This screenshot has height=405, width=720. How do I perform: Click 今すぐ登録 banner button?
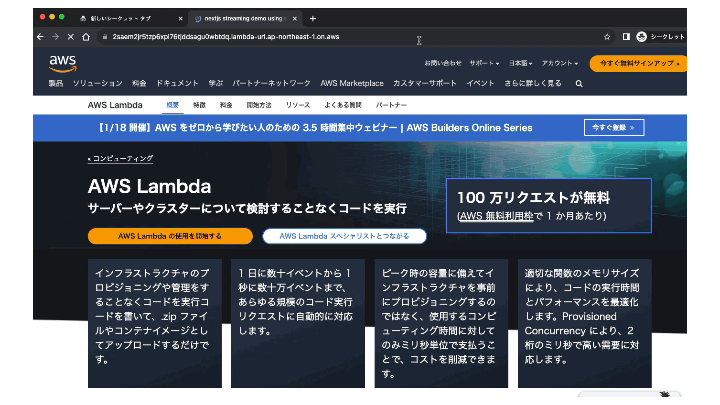[x=614, y=127]
